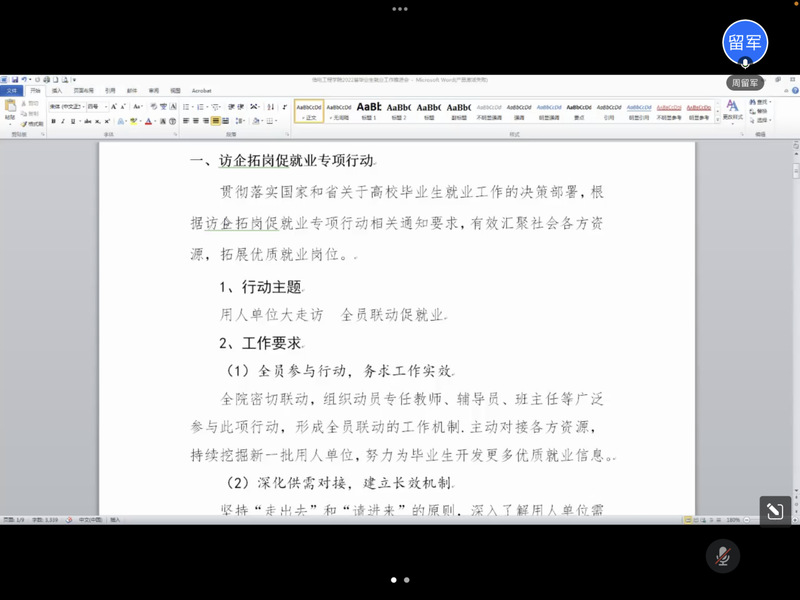Open the font name dropdown
This screenshot has height=600, width=800.
click(x=81, y=106)
